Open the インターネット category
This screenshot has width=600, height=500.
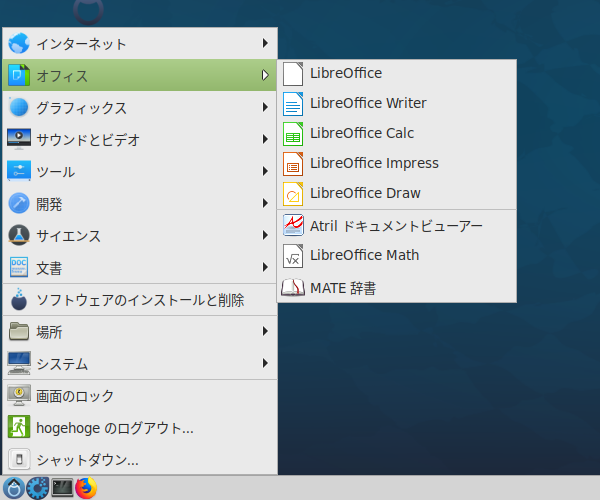coord(140,43)
